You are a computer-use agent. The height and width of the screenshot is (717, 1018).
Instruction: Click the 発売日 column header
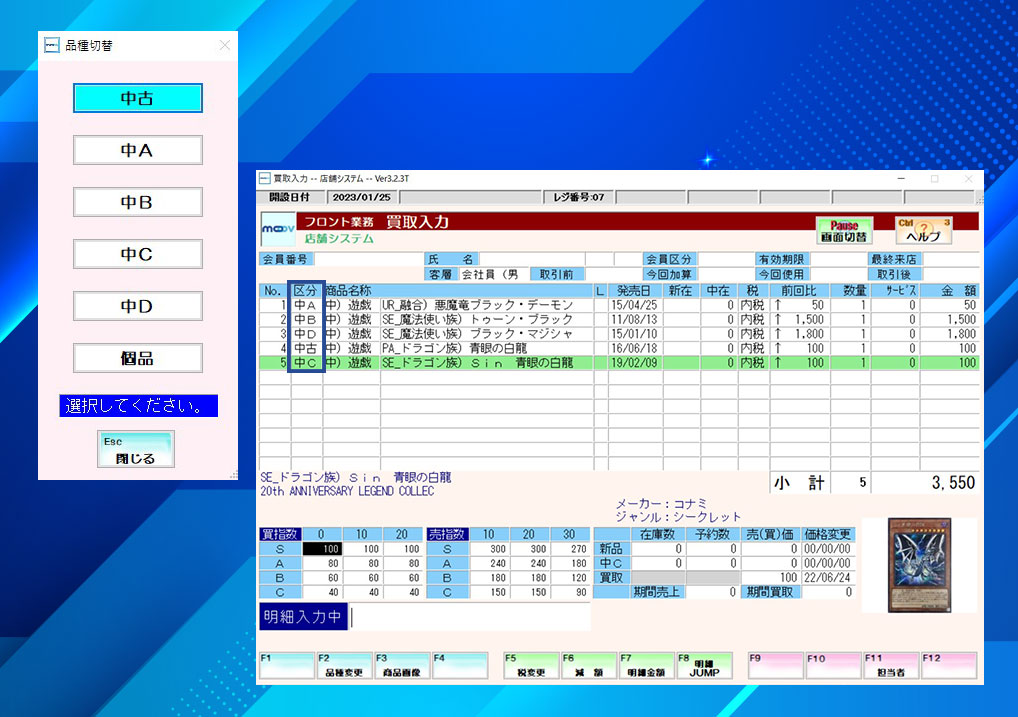[635, 290]
